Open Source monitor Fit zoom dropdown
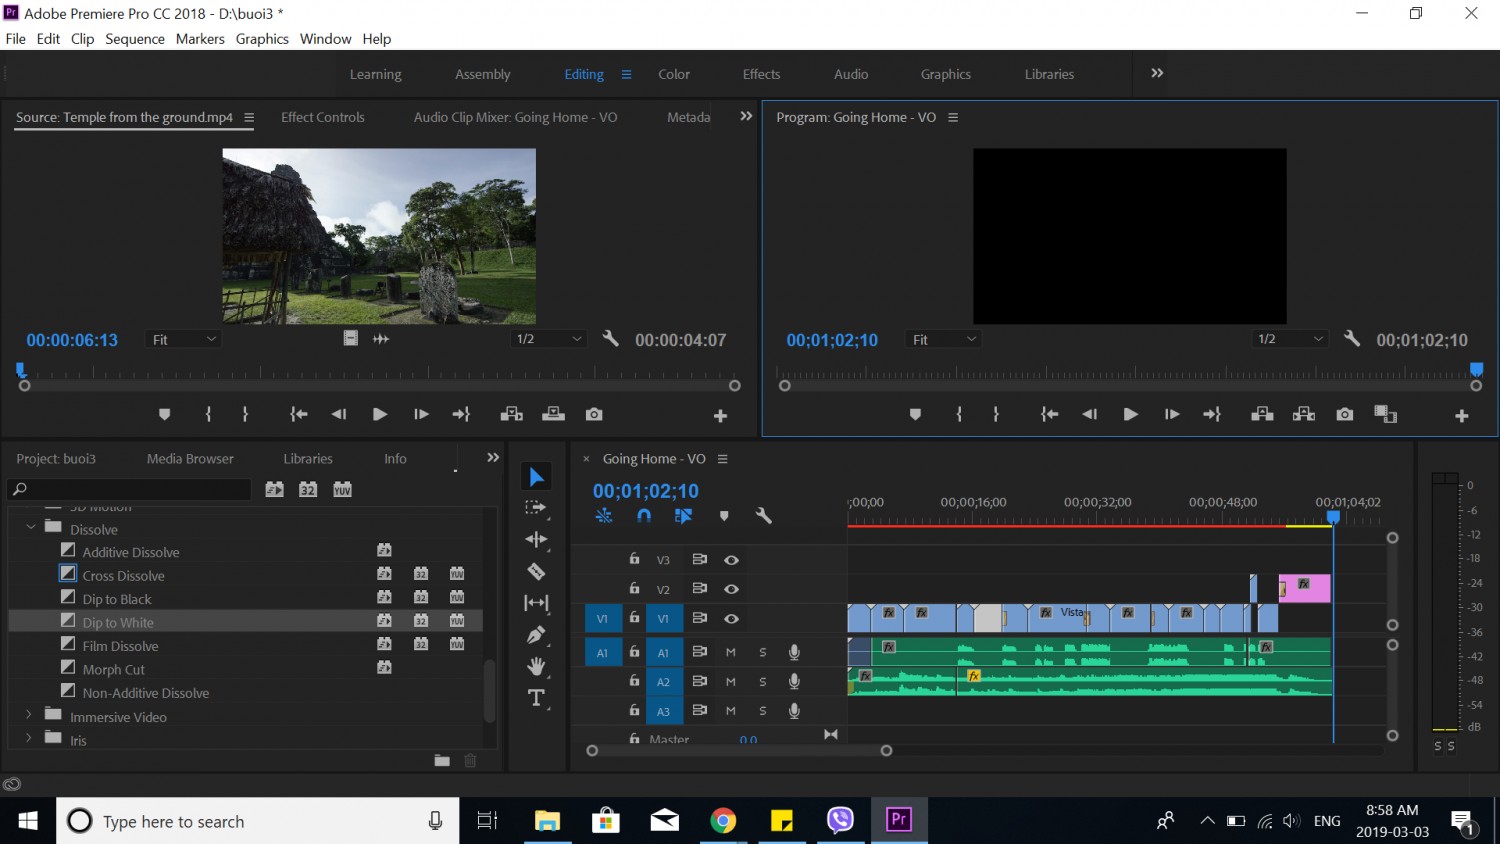The width and height of the screenshot is (1500, 844). pos(184,340)
